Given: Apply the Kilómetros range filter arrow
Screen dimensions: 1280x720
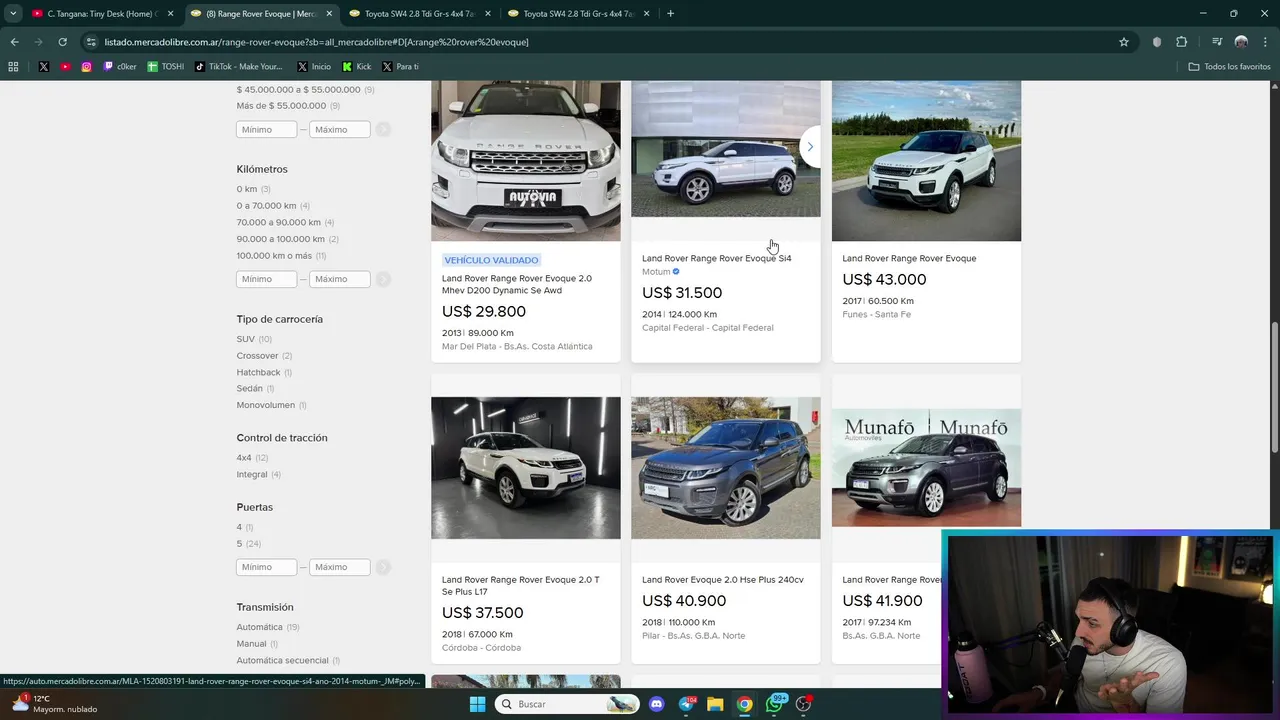Looking at the screenshot, I should 383,279.
